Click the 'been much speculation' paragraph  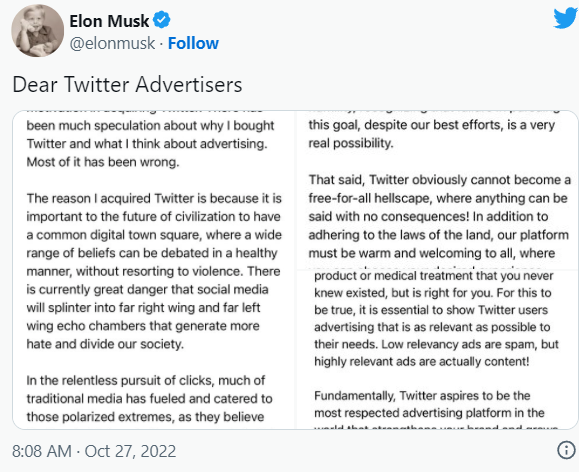click(150, 144)
